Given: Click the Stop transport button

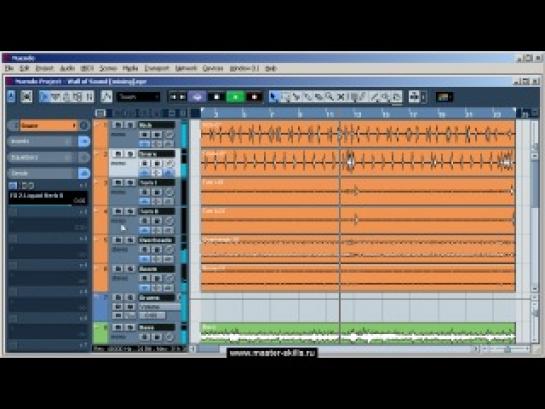Looking at the screenshot, I should (216, 97).
